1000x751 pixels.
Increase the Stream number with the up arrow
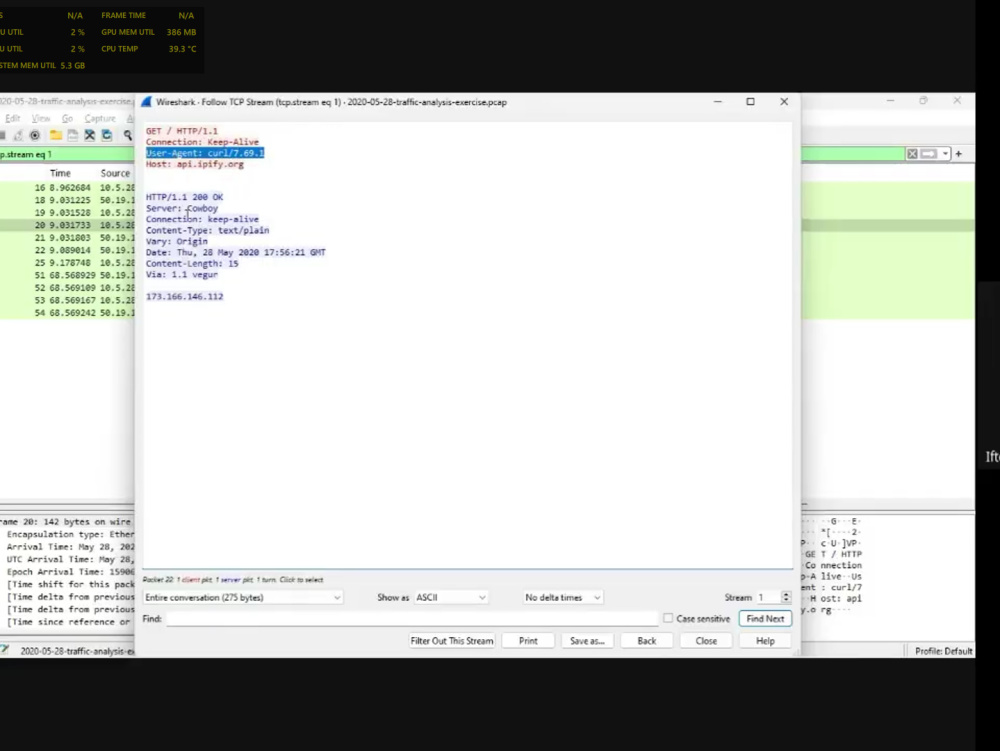pyautogui.click(x=786, y=594)
